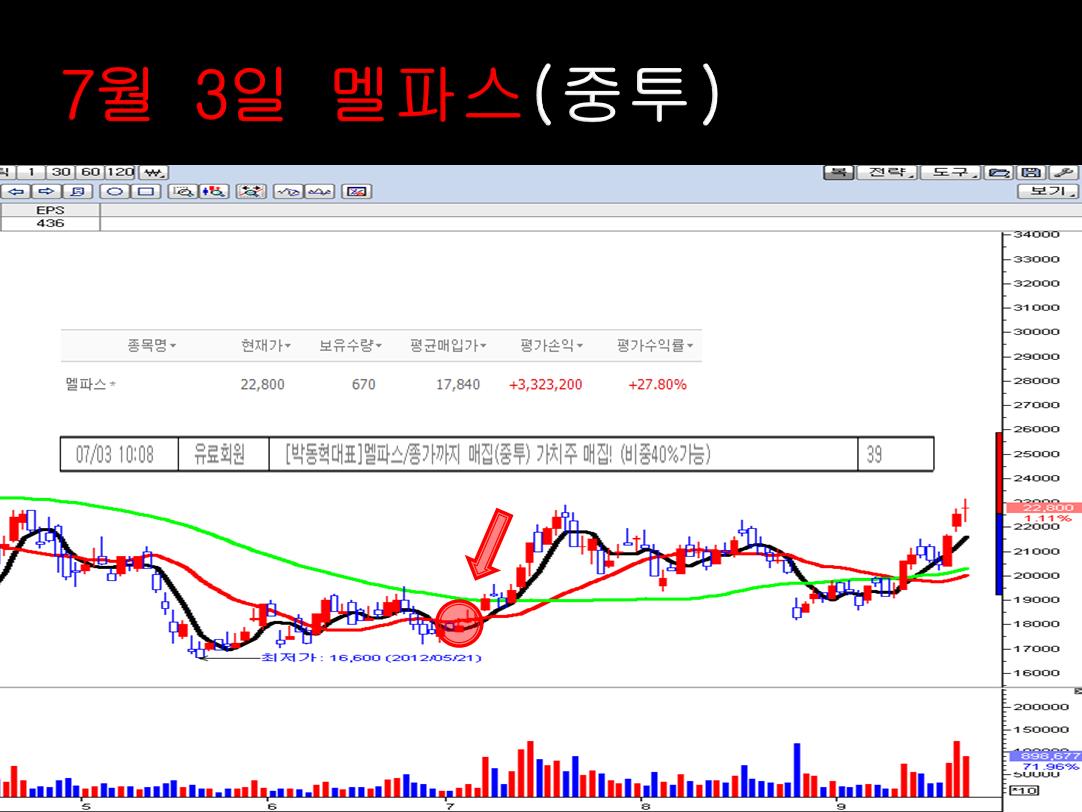Click the chart image icon
This screenshot has width=1082, height=812.
tap(357, 191)
